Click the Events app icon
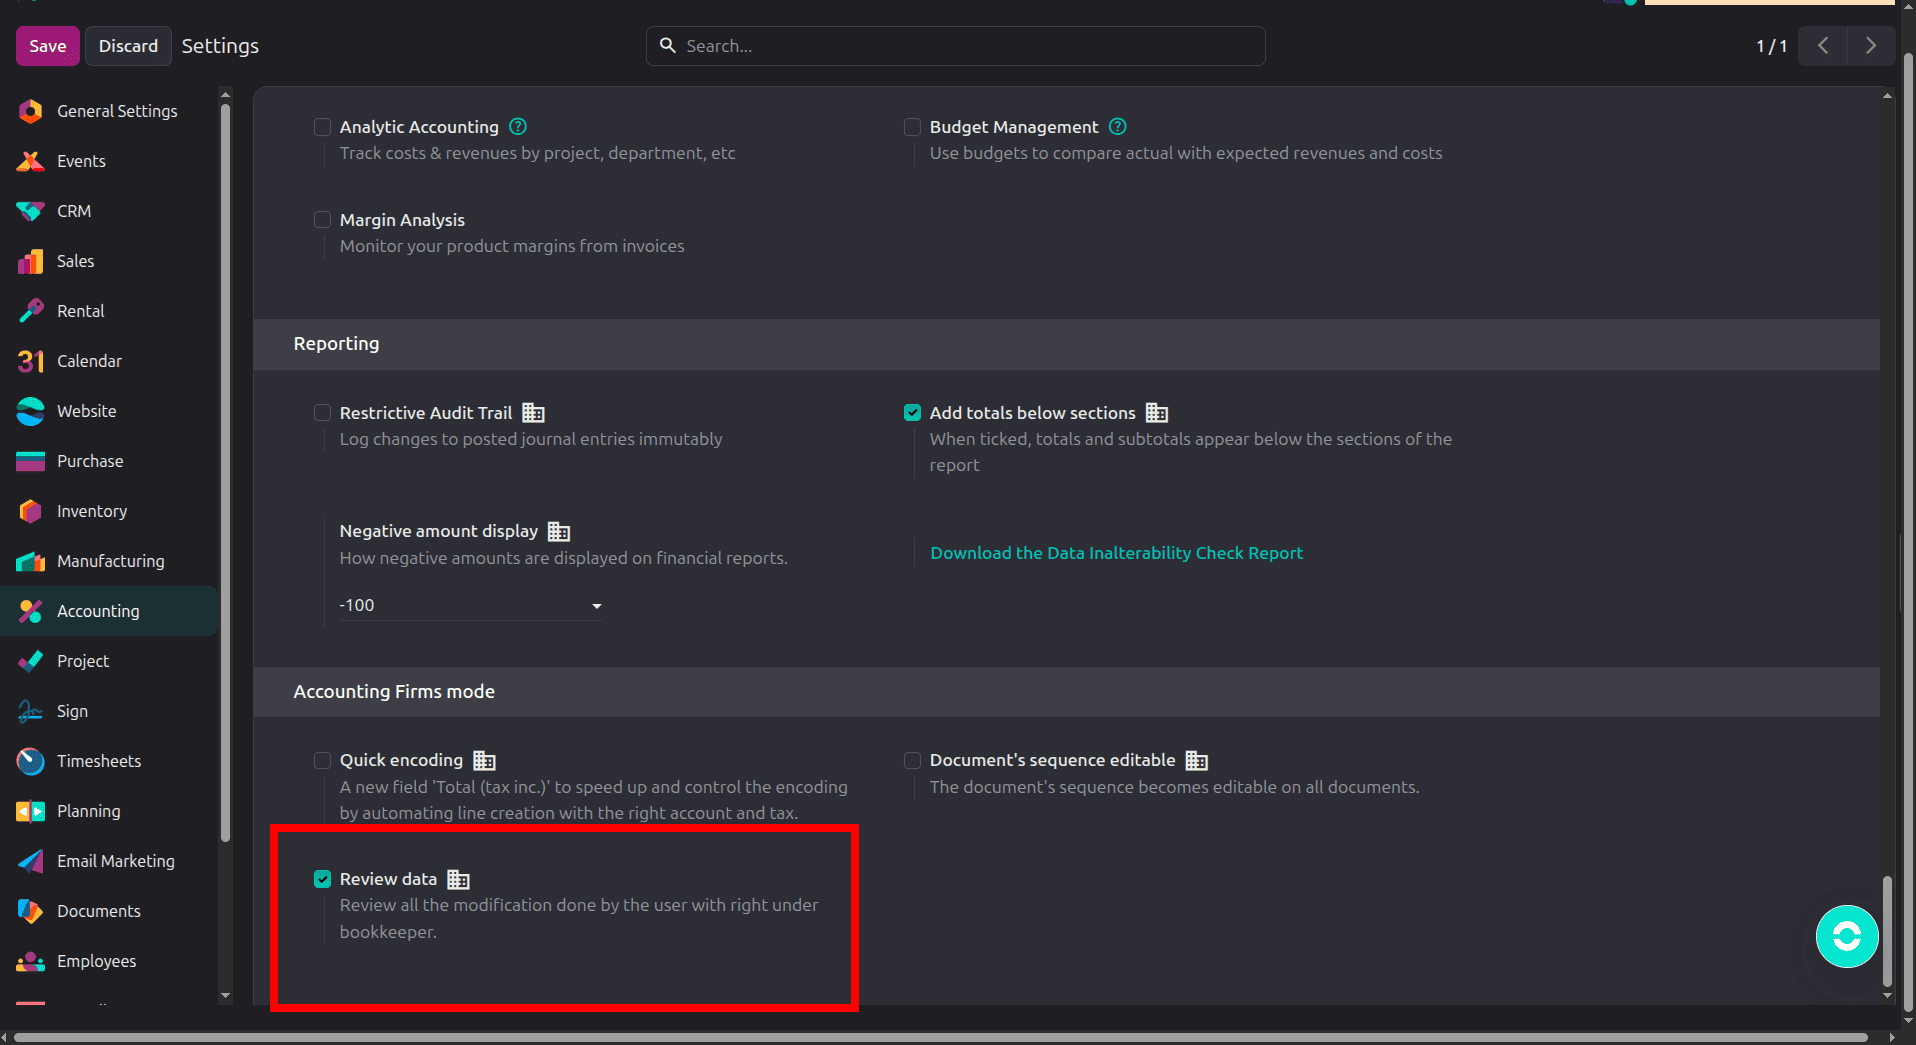 pyautogui.click(x=31, y=161)
